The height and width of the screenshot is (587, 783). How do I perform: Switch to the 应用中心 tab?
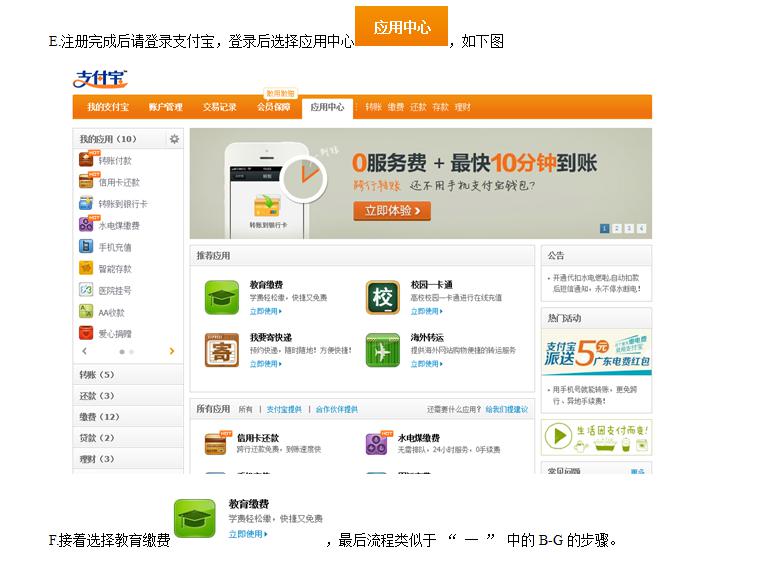click(327, 107)
